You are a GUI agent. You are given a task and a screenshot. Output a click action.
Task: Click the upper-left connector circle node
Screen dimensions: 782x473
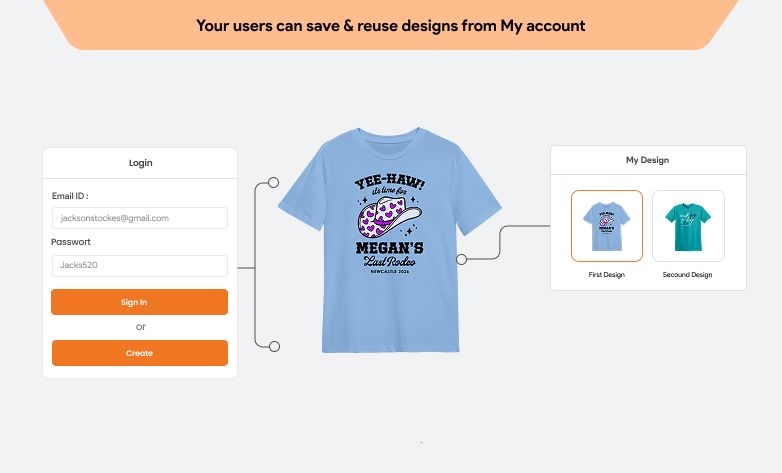point(273,183)
